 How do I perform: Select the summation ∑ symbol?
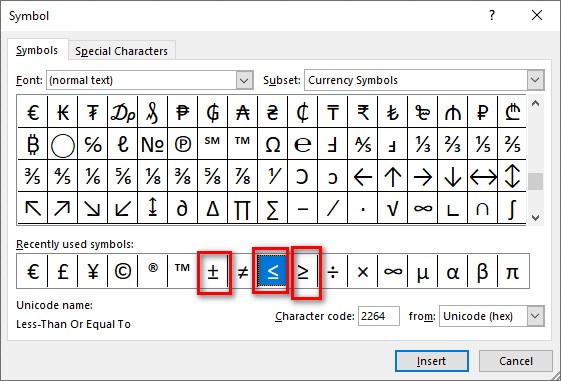point(273,207)
